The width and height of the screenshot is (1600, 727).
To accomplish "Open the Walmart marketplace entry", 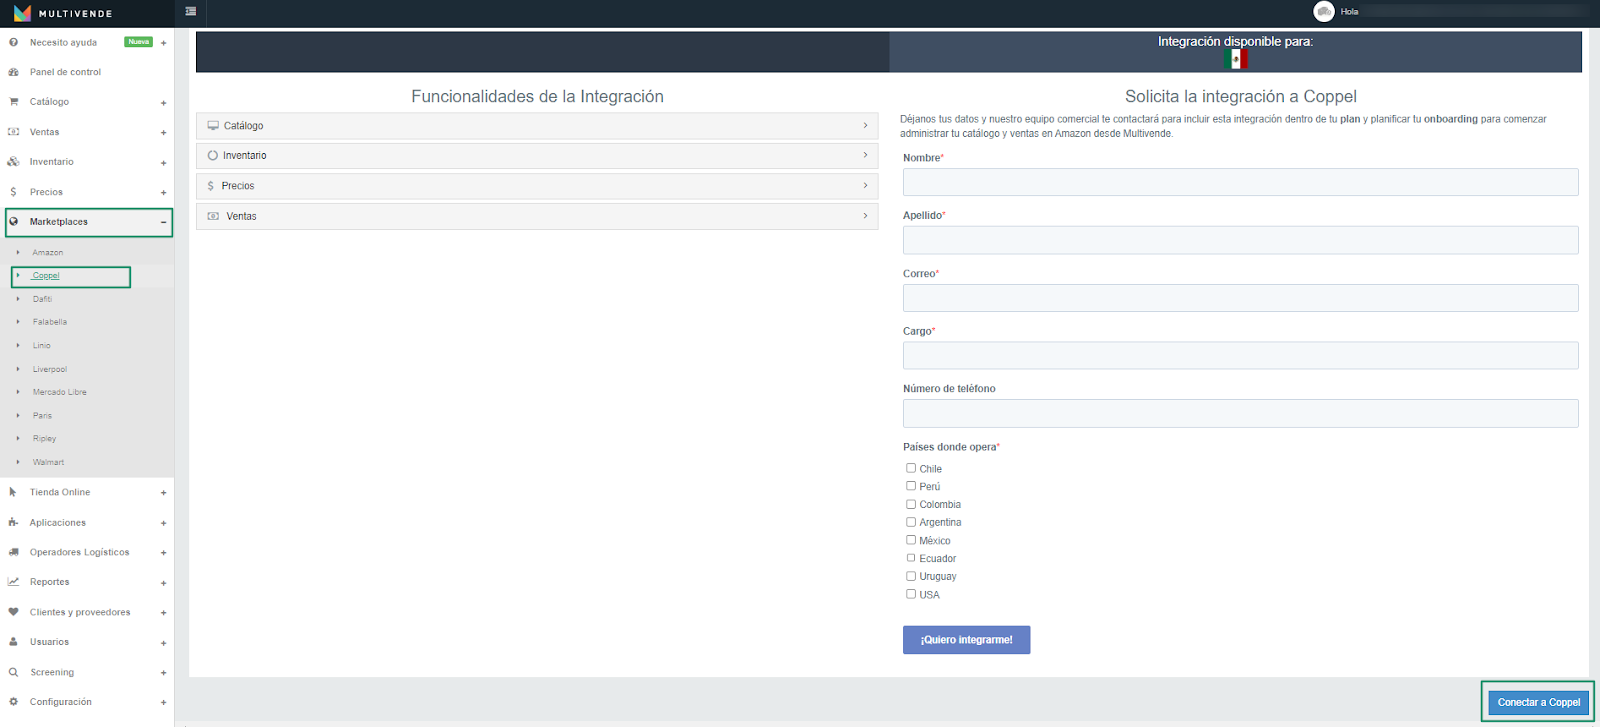I will click(48, 462).
